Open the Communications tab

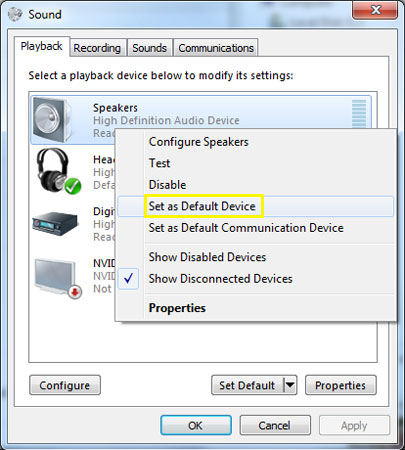click(216, 48)
